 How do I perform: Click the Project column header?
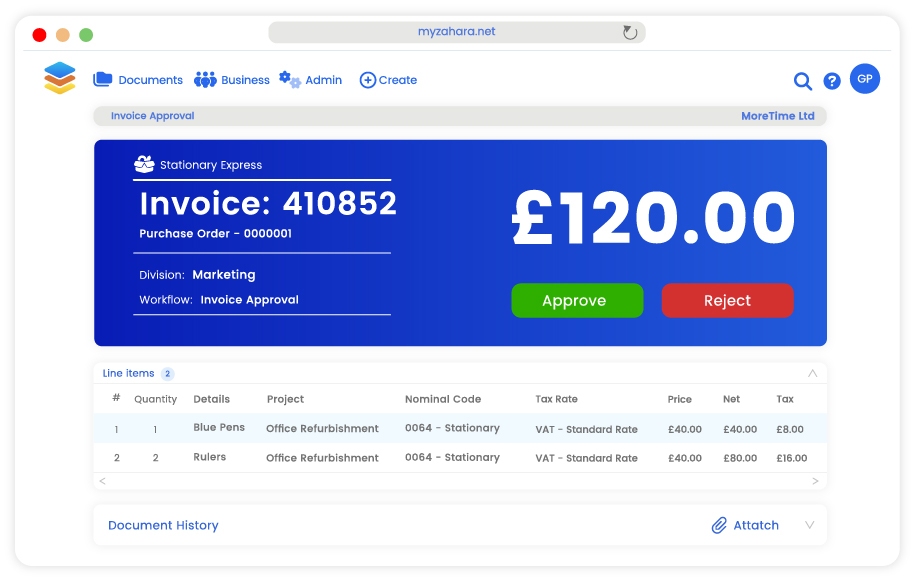click(x=285, y=399)
